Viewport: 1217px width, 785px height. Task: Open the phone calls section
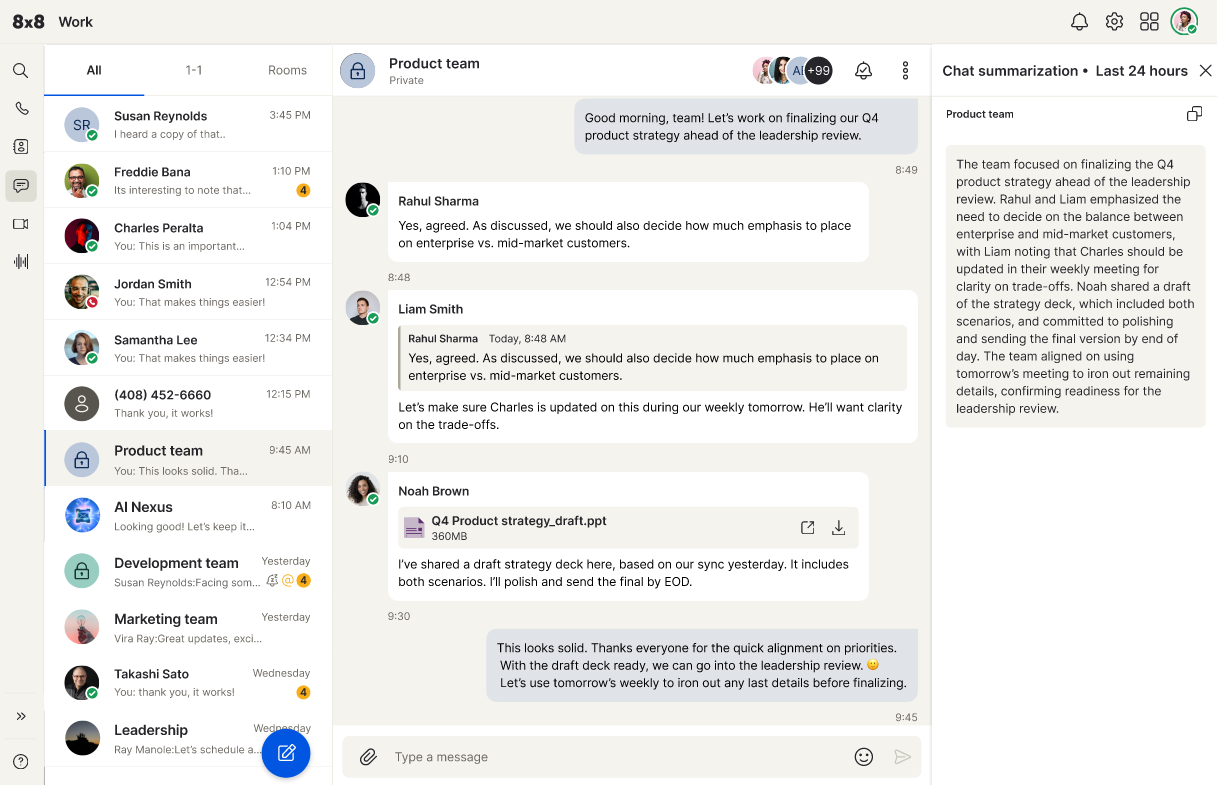coord(20,108)
